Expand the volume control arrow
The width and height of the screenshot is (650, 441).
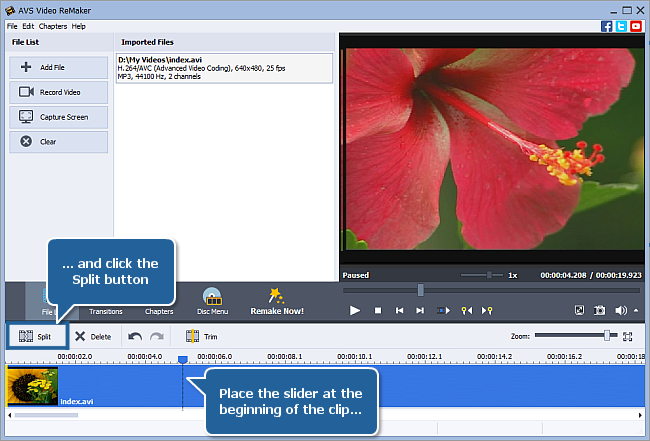[x=636, y=310]
